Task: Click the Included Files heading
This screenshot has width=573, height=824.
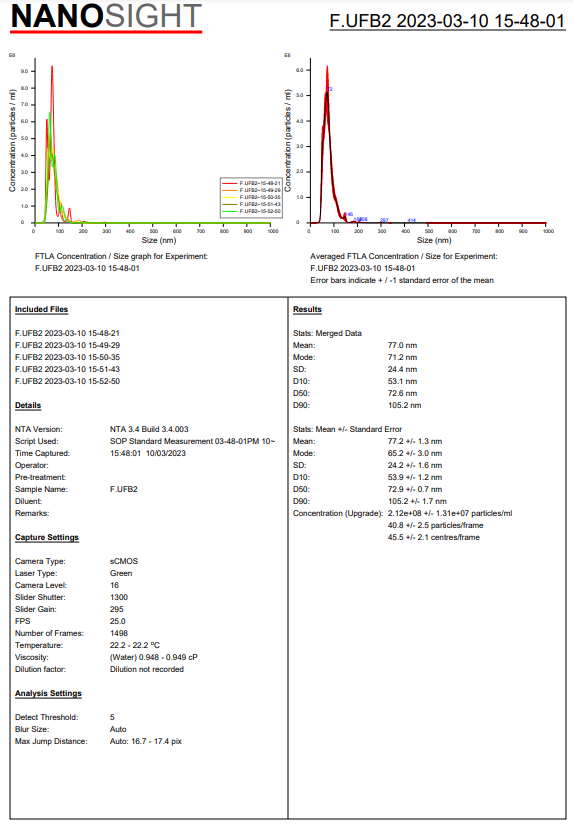Action: pyautogui.click(x=42, y=310)
